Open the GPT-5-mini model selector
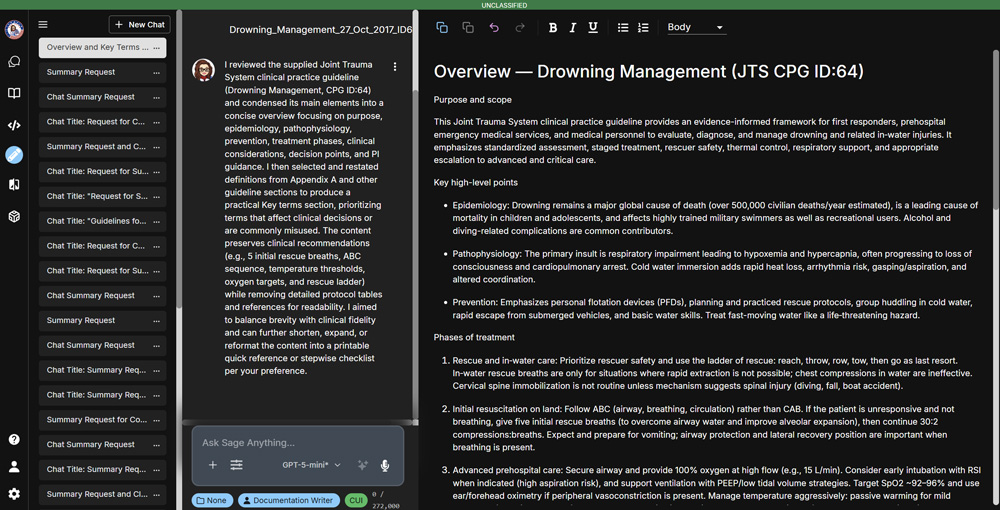The height and width of the screenshot is (510, 1000). coord(311,465)
